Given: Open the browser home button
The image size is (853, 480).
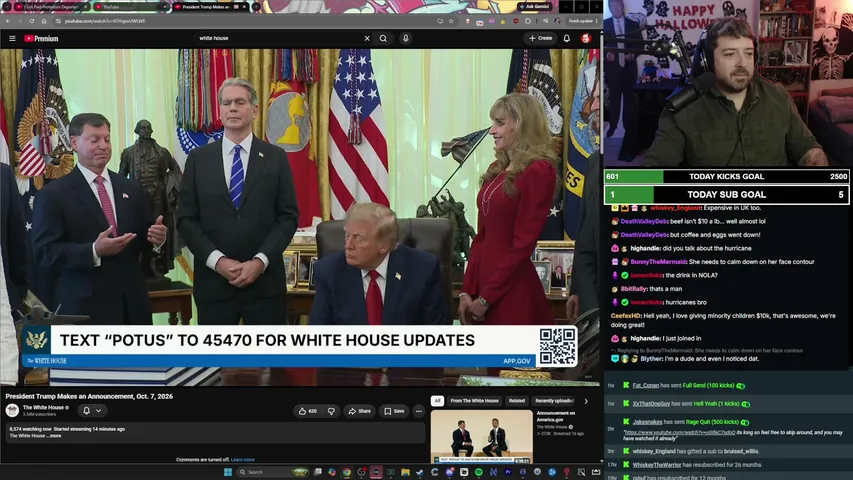Looking at the screenshot, I should click(44, 21).
